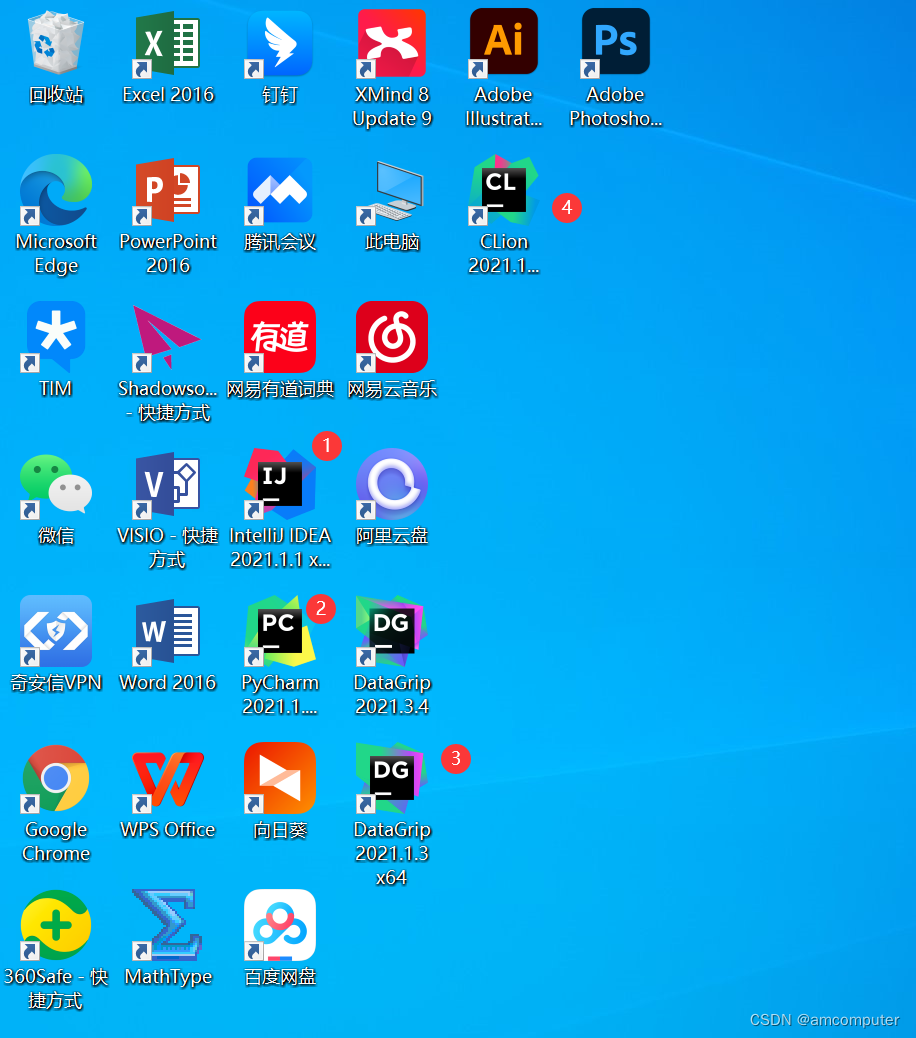
Task: Open CLion 2021.1 shortcut
Action: [x=504, y=191]
